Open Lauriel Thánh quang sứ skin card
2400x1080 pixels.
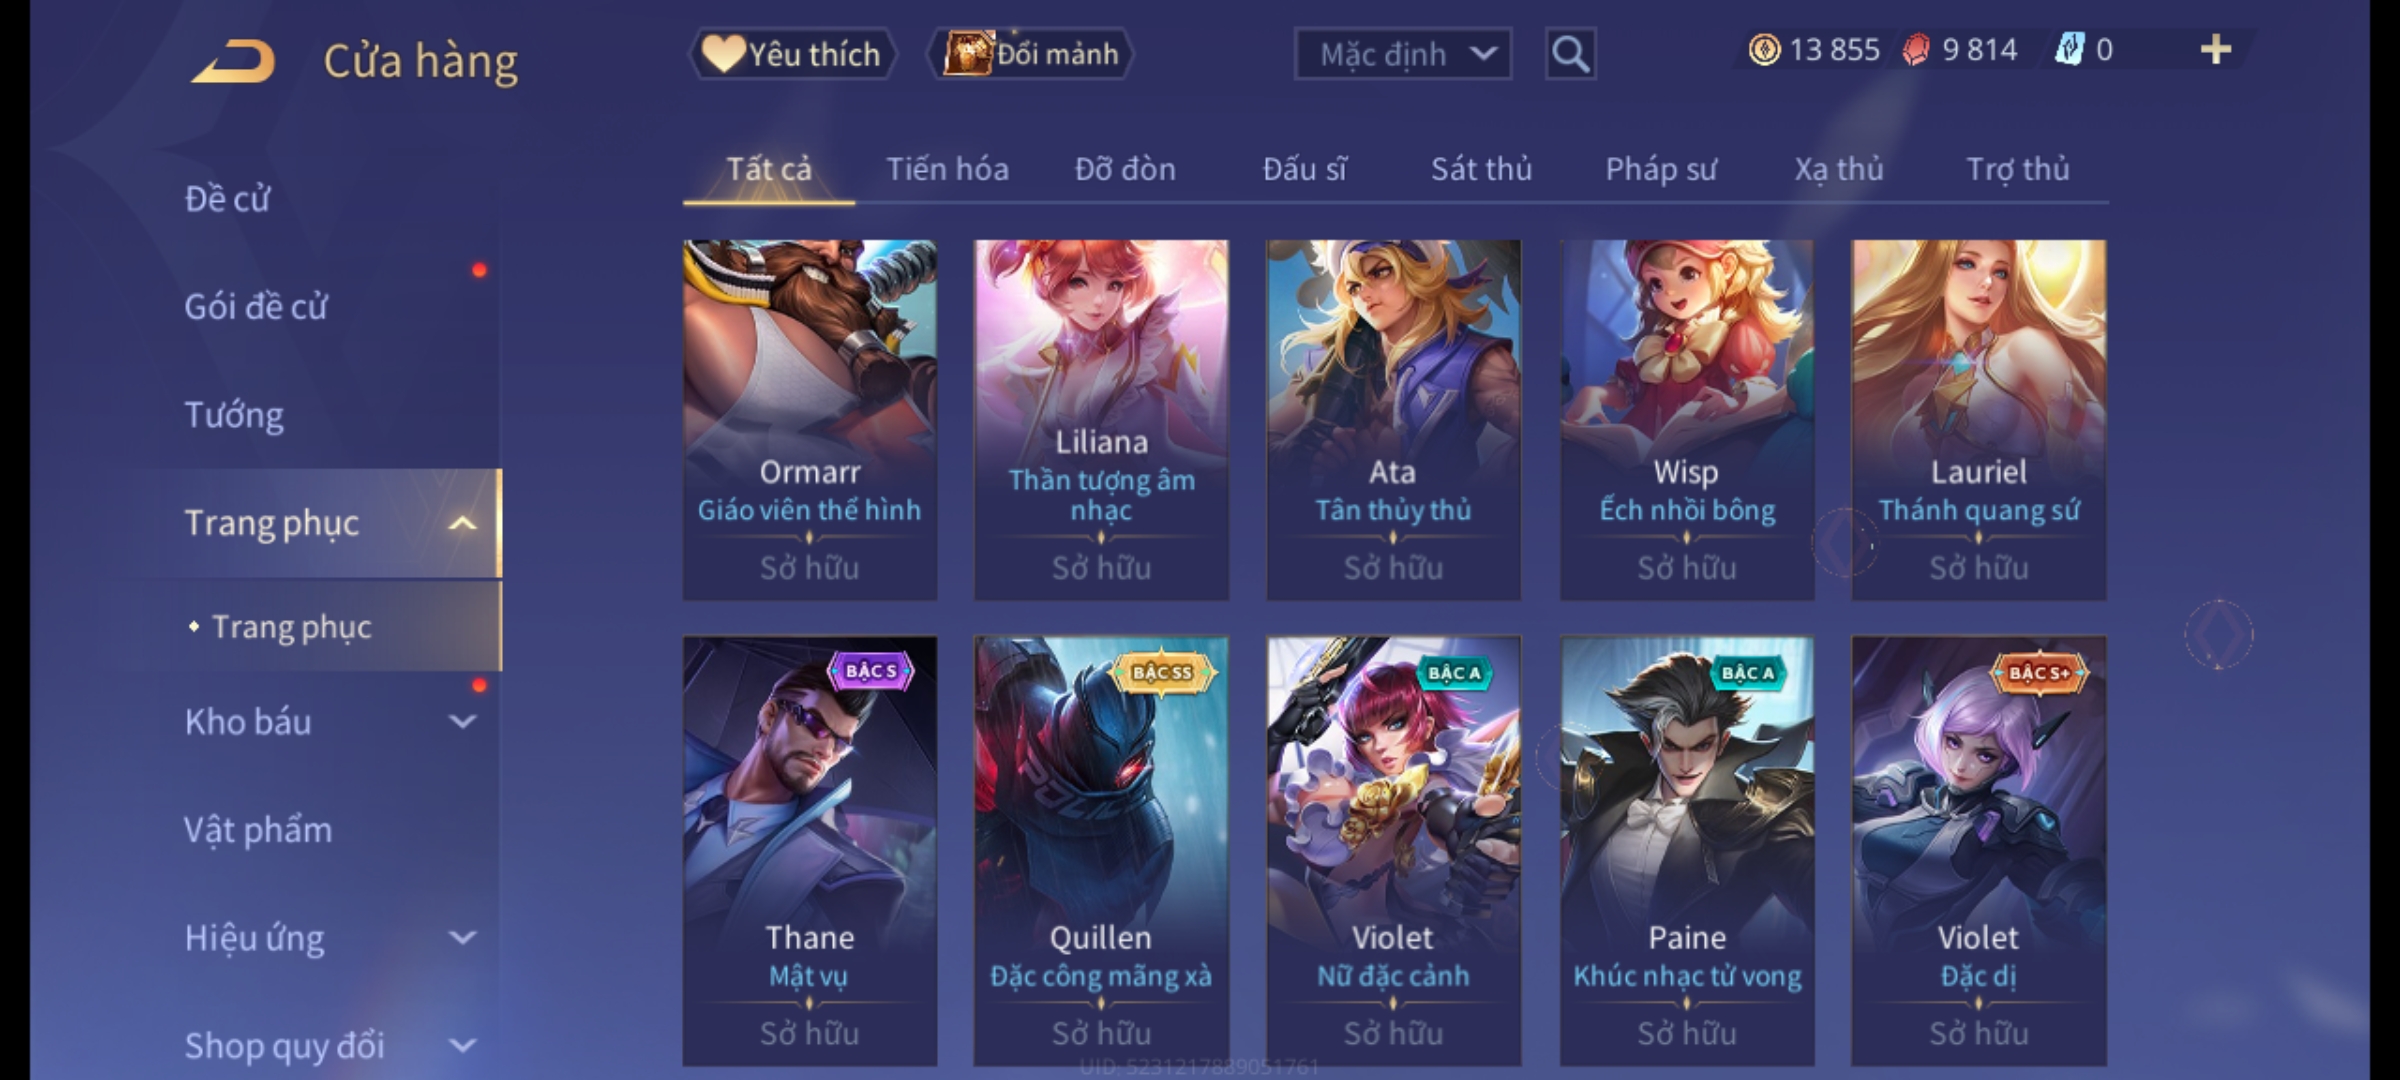[1978, 420]
